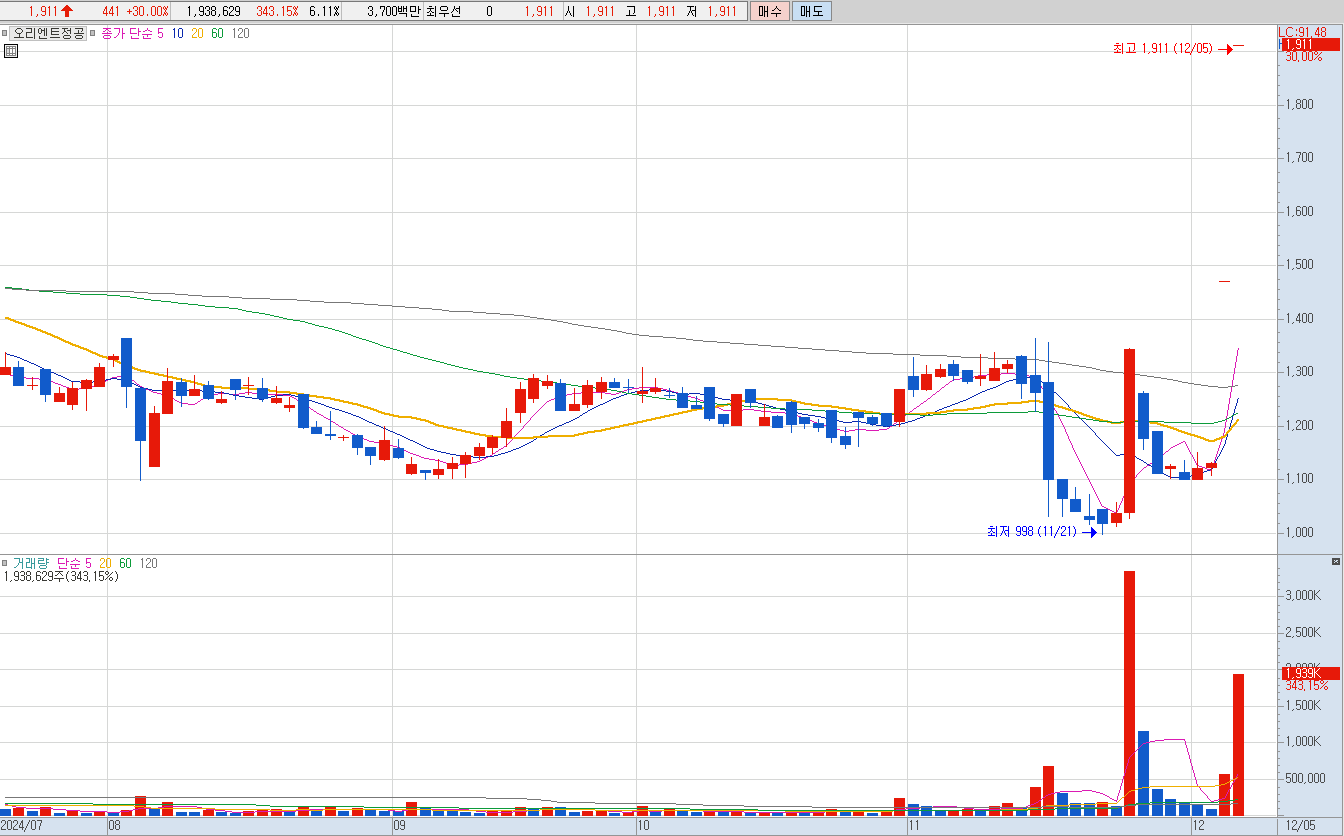This screenshot has width=1344, height=836.
Task: Click the 1,938,629 volume value in header
Action: click(x=213, y=11)
